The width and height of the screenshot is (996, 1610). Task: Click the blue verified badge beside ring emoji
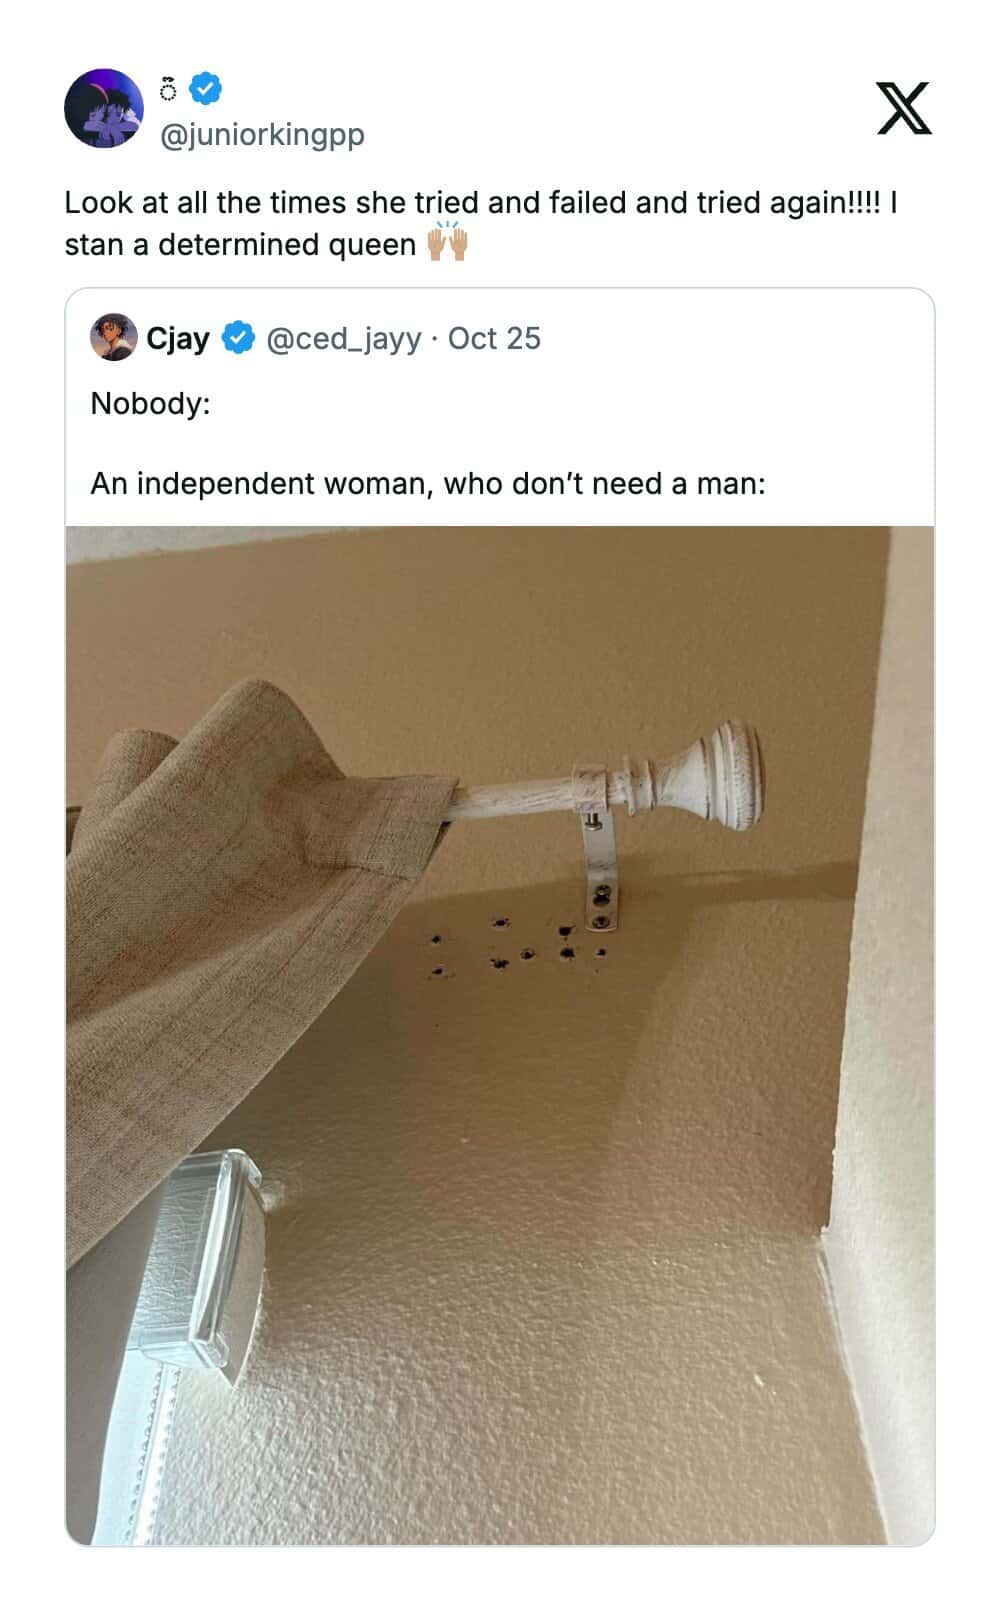click(205, 89)
